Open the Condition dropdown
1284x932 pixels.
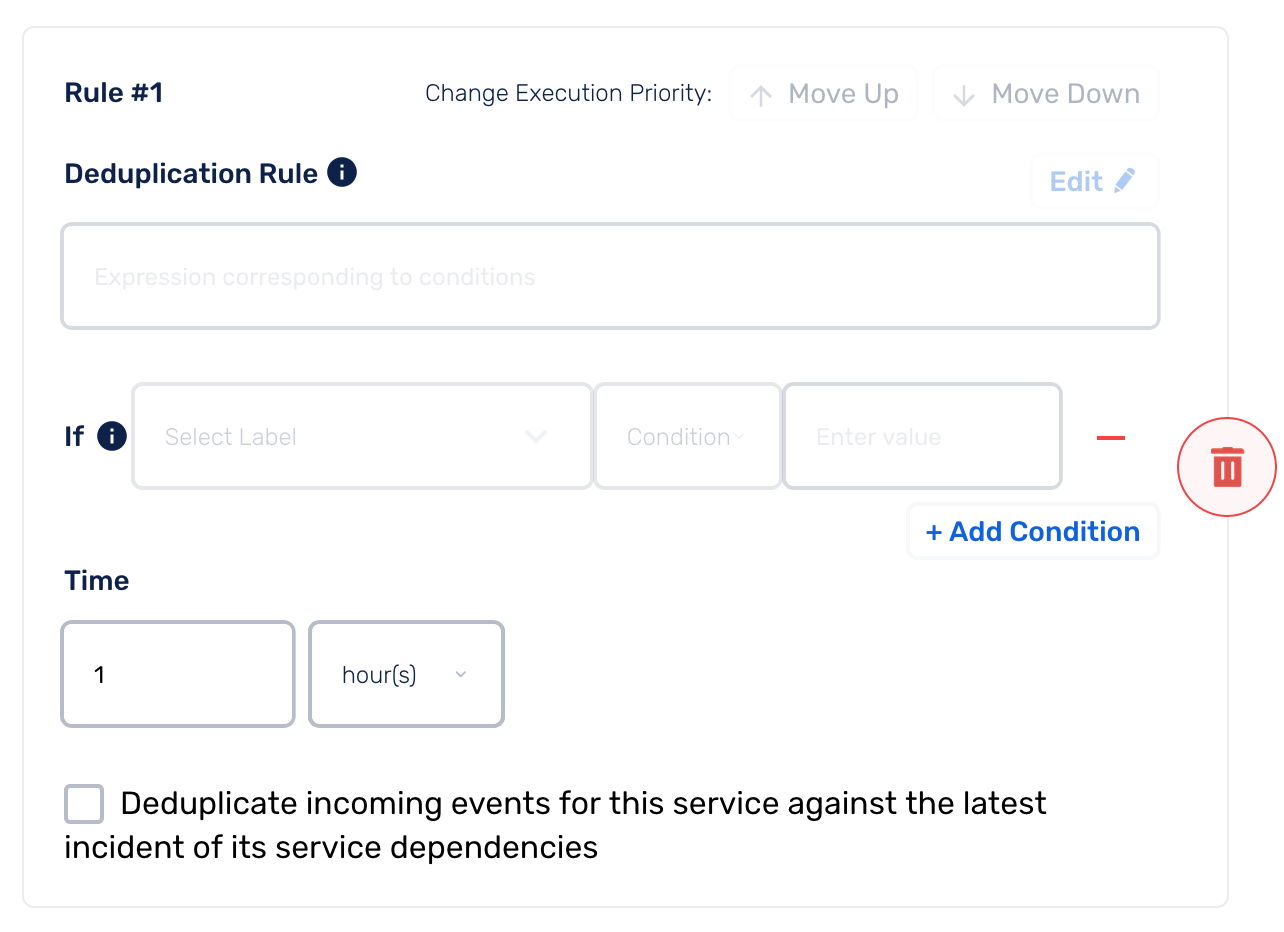coord(688,437)
